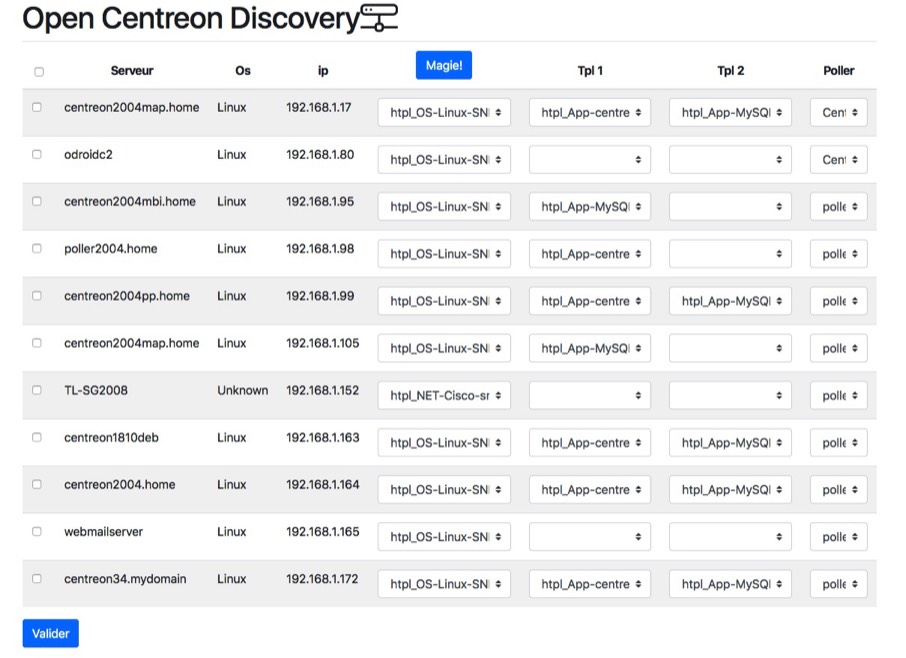
Task: Open the empty Tpl 1 dropdown for odroidc2
Action: click(x=589, y=160)
